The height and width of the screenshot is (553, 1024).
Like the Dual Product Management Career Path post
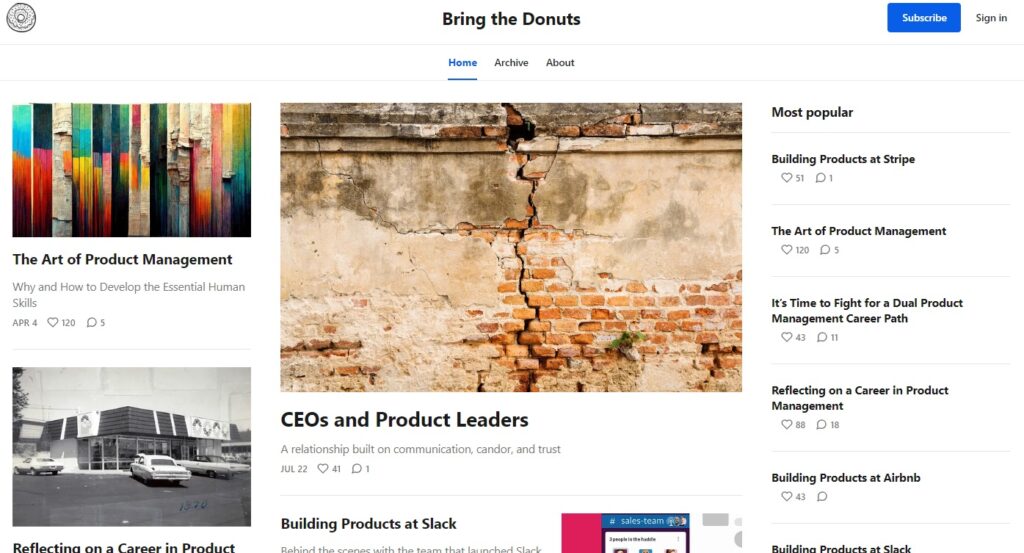click(x=786, y=338)
